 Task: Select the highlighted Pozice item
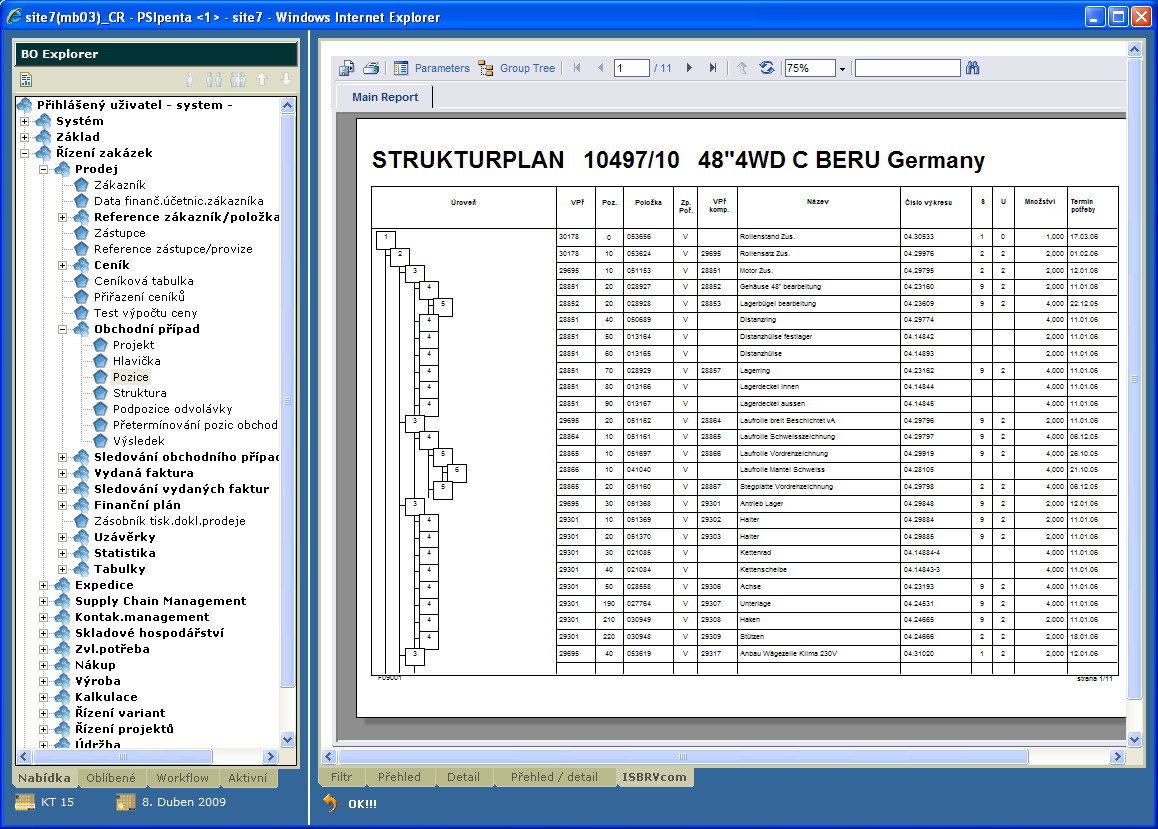click(131, 377)
